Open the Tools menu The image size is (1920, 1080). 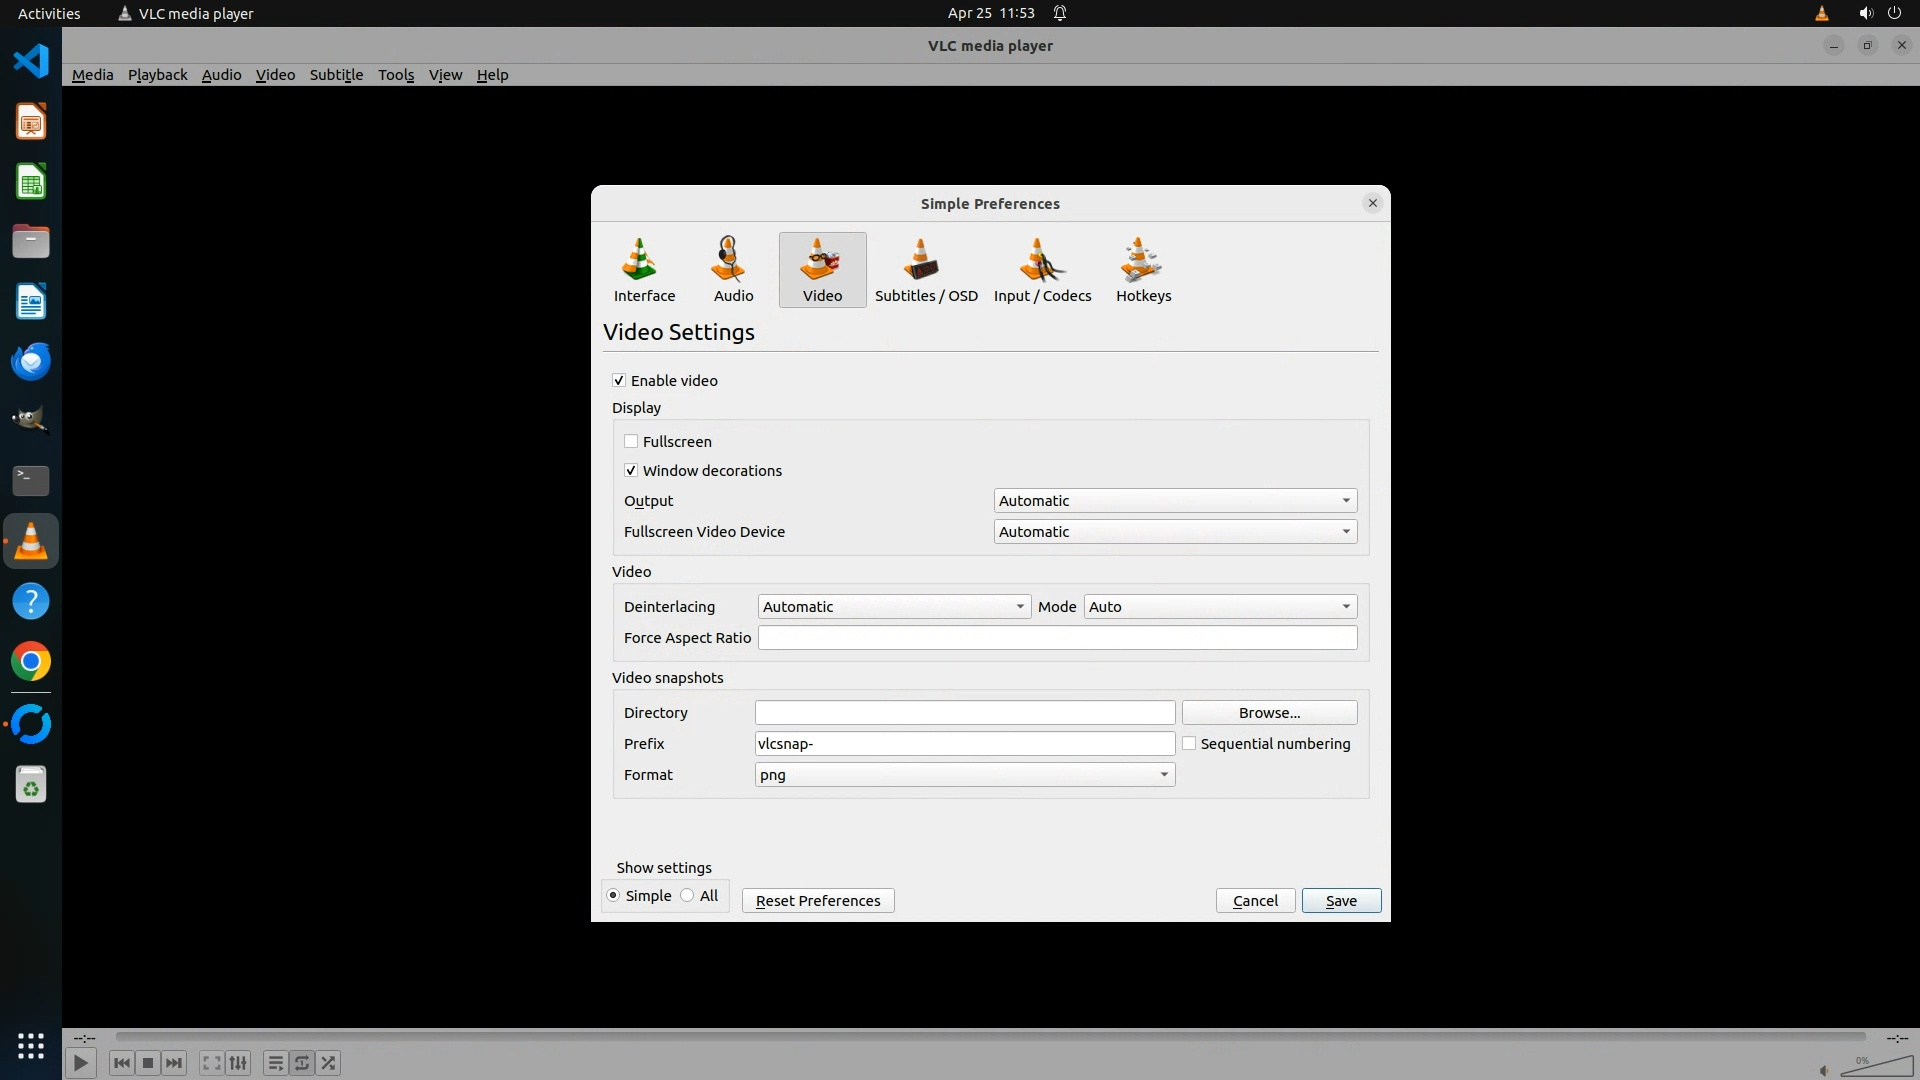pyautogui.click(x=395, y=75)
